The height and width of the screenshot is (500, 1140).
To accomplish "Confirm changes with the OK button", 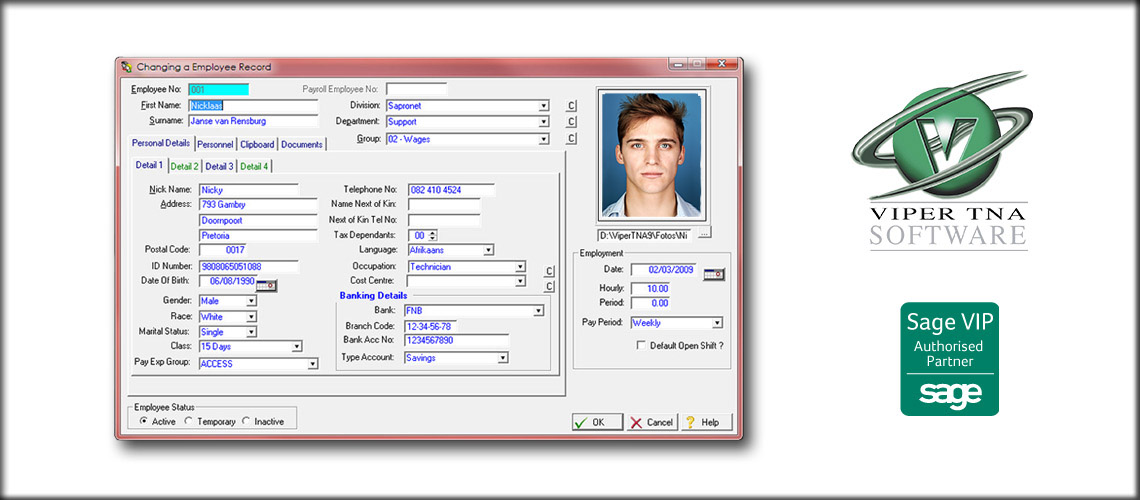I will 598,422.
